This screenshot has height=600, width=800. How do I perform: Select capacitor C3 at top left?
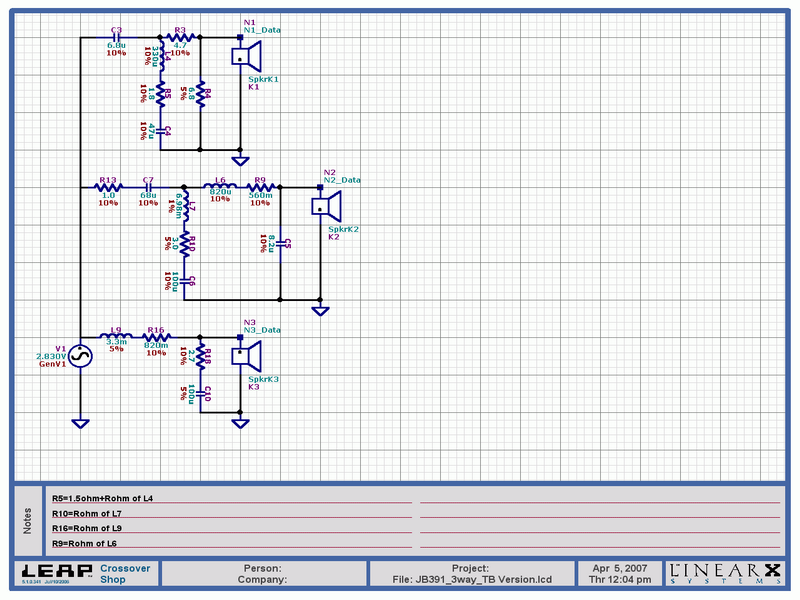click(x=116, y=37)
